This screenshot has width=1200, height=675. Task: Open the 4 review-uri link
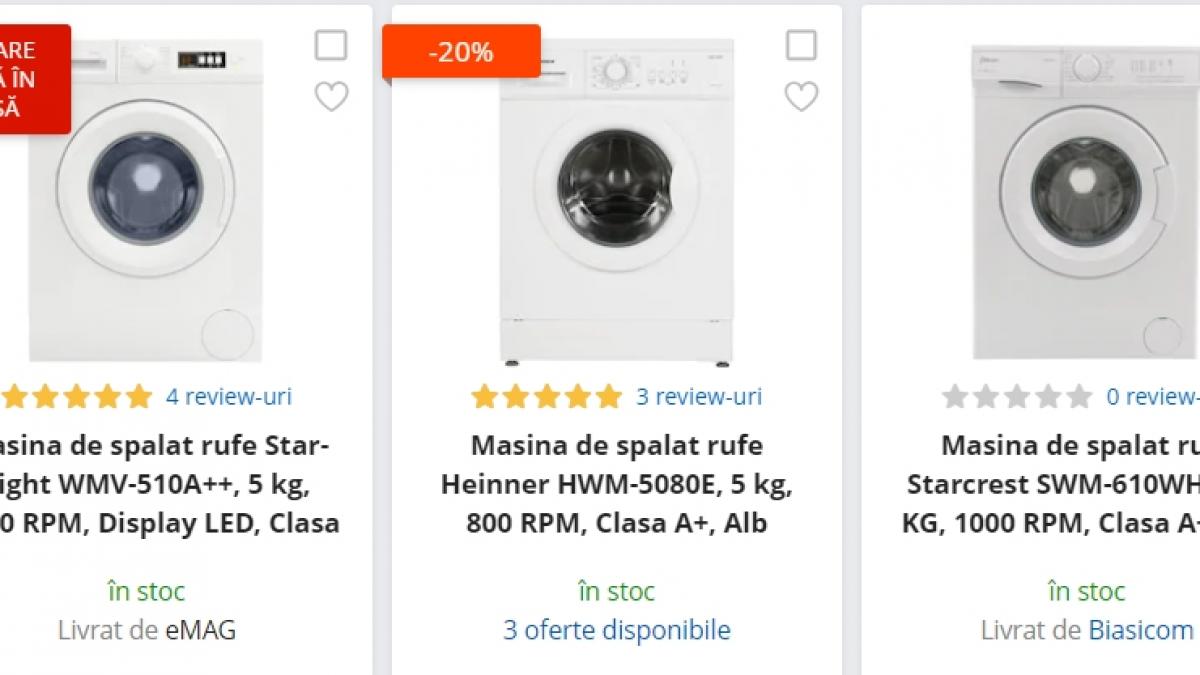pos(228,397)
